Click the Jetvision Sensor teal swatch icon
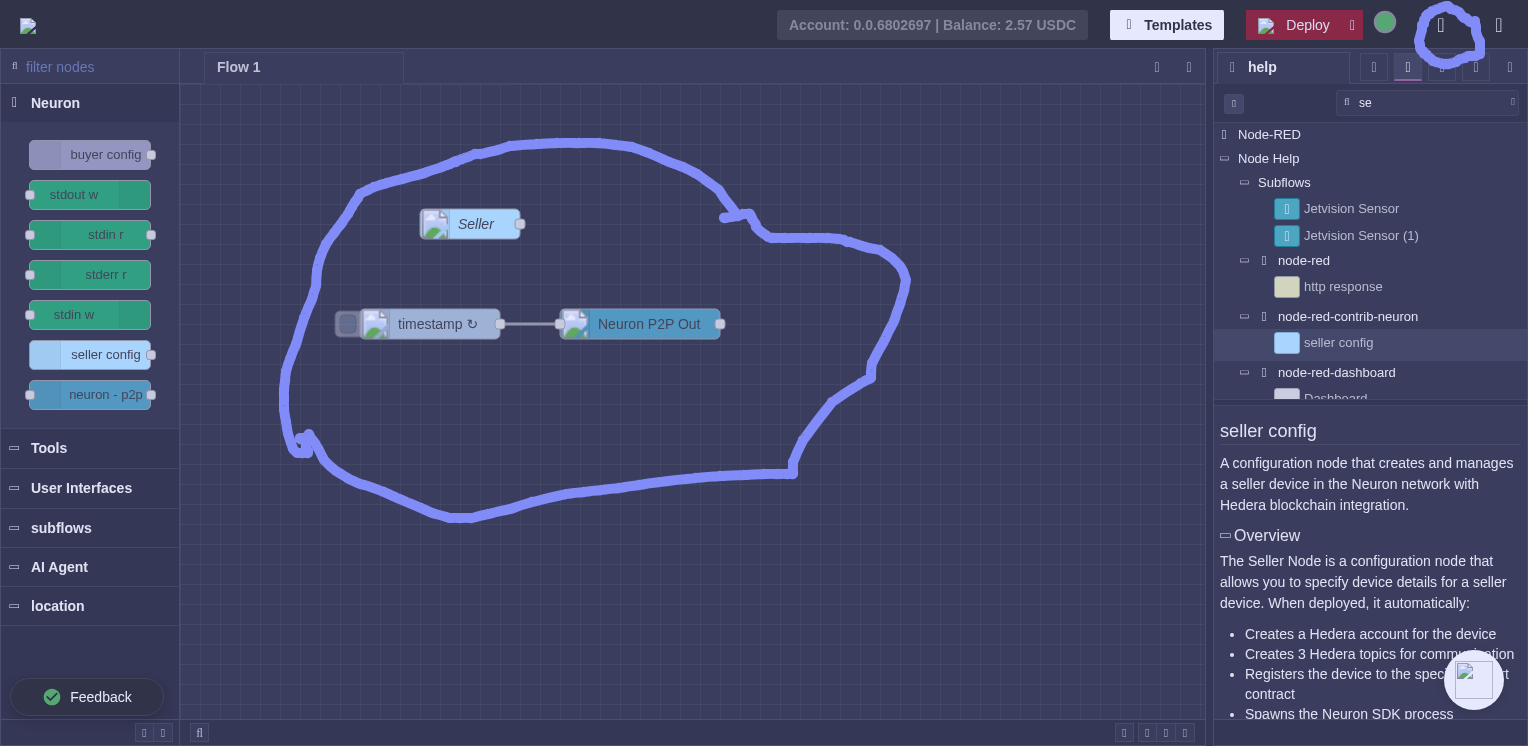 [1287, 209]
